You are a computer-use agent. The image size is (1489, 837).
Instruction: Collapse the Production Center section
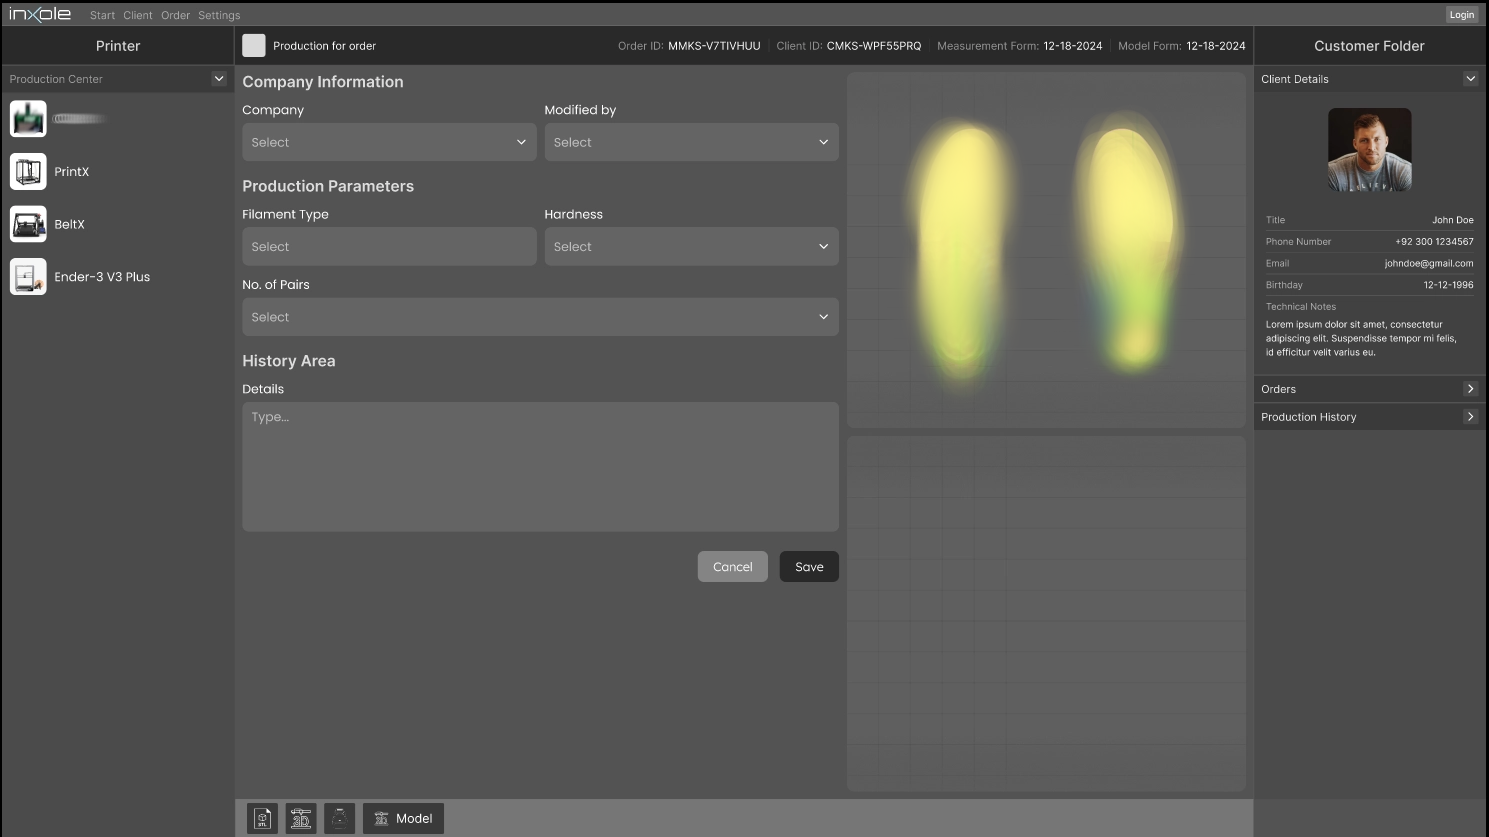(219, 79)
